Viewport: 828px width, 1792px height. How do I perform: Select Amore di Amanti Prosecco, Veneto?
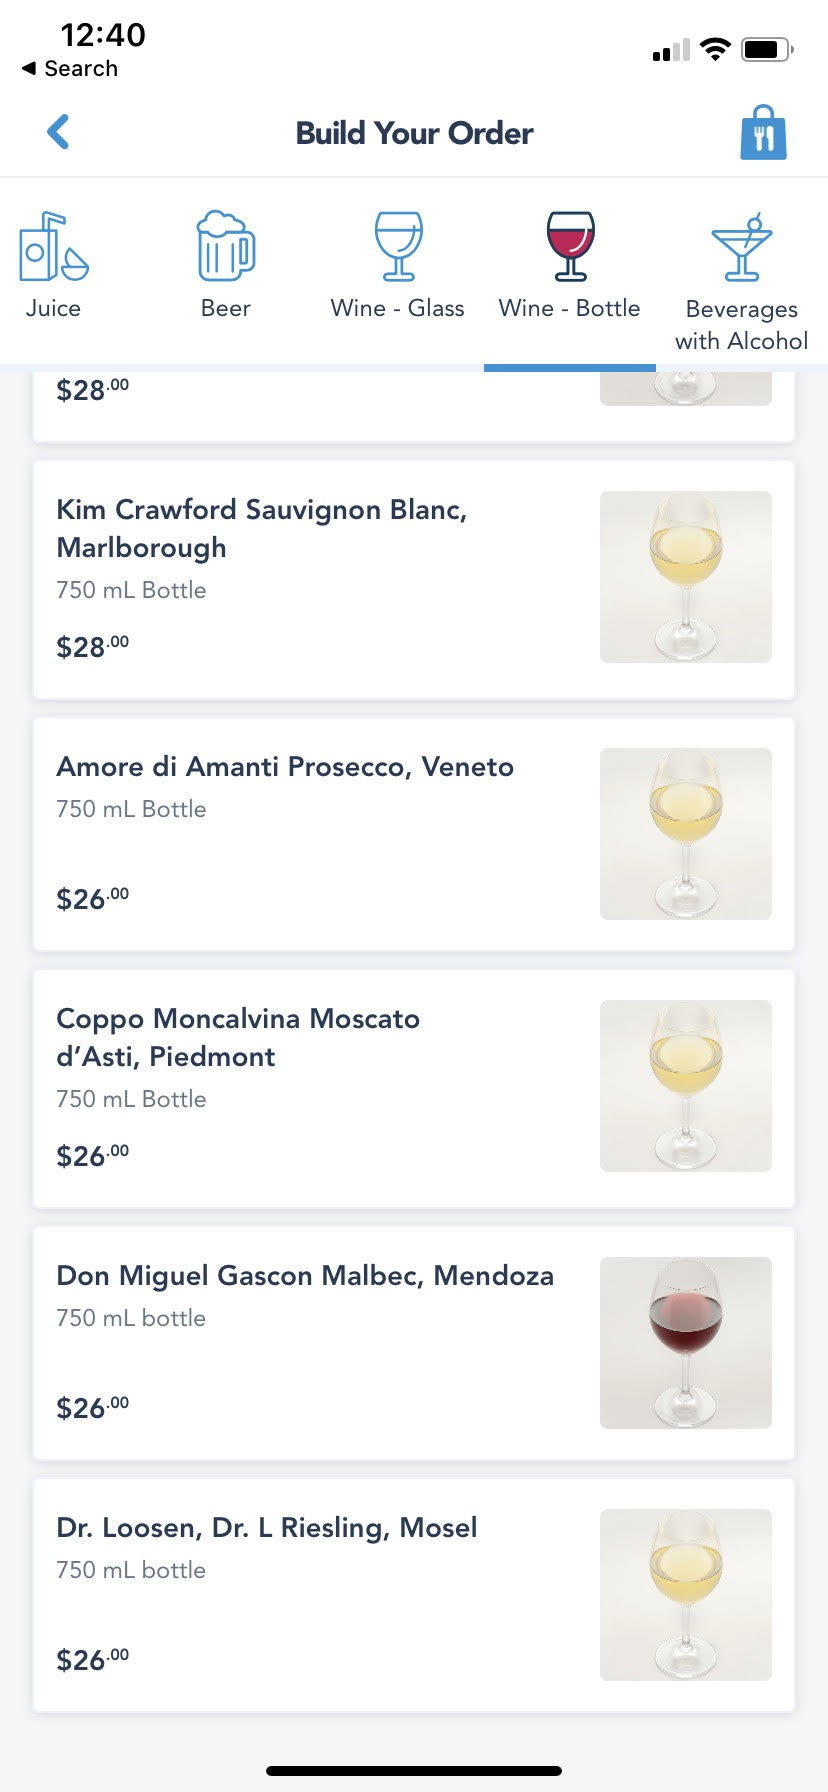click(x=285, y=767)
